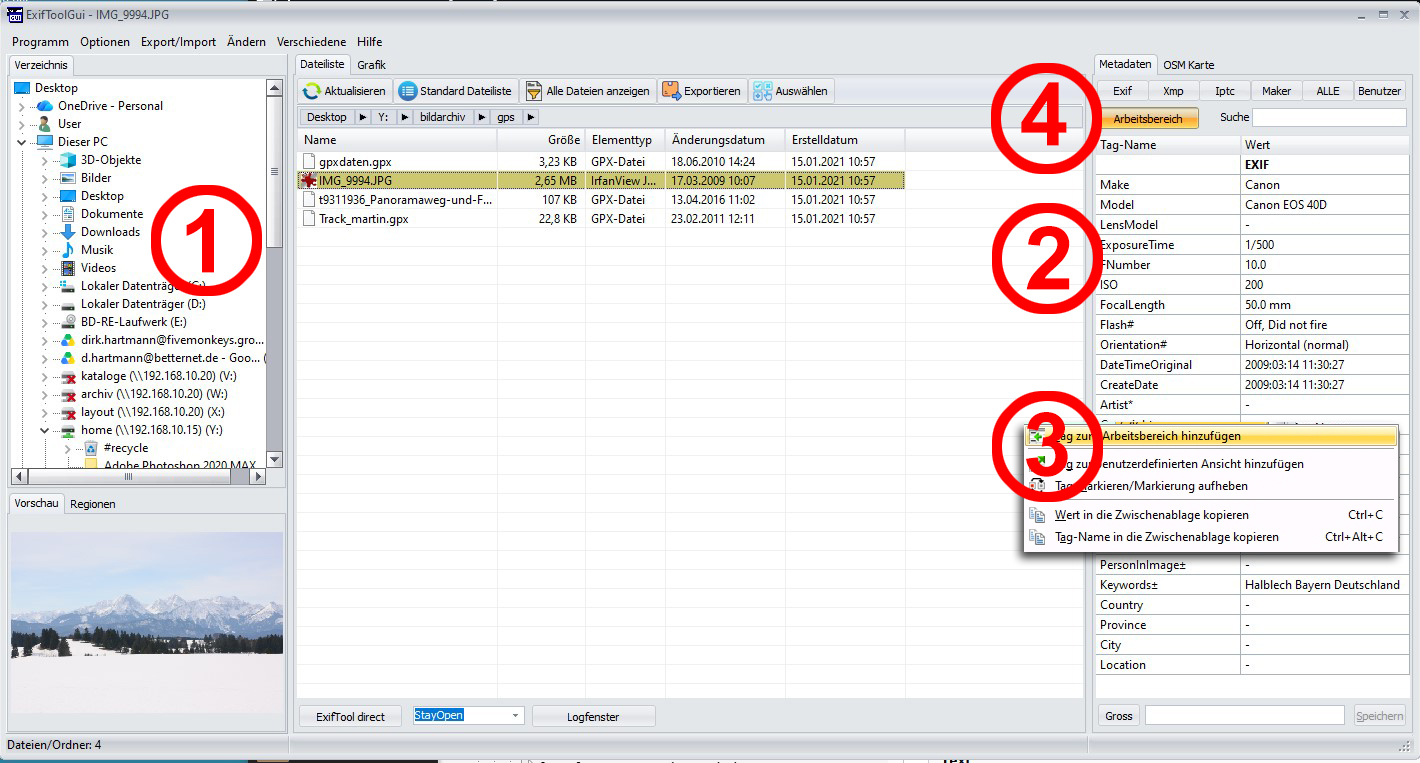Viewport: 1420px width, 763px height.
Task: Select the IMG_9994.JPG file icon
Action: 309,181
